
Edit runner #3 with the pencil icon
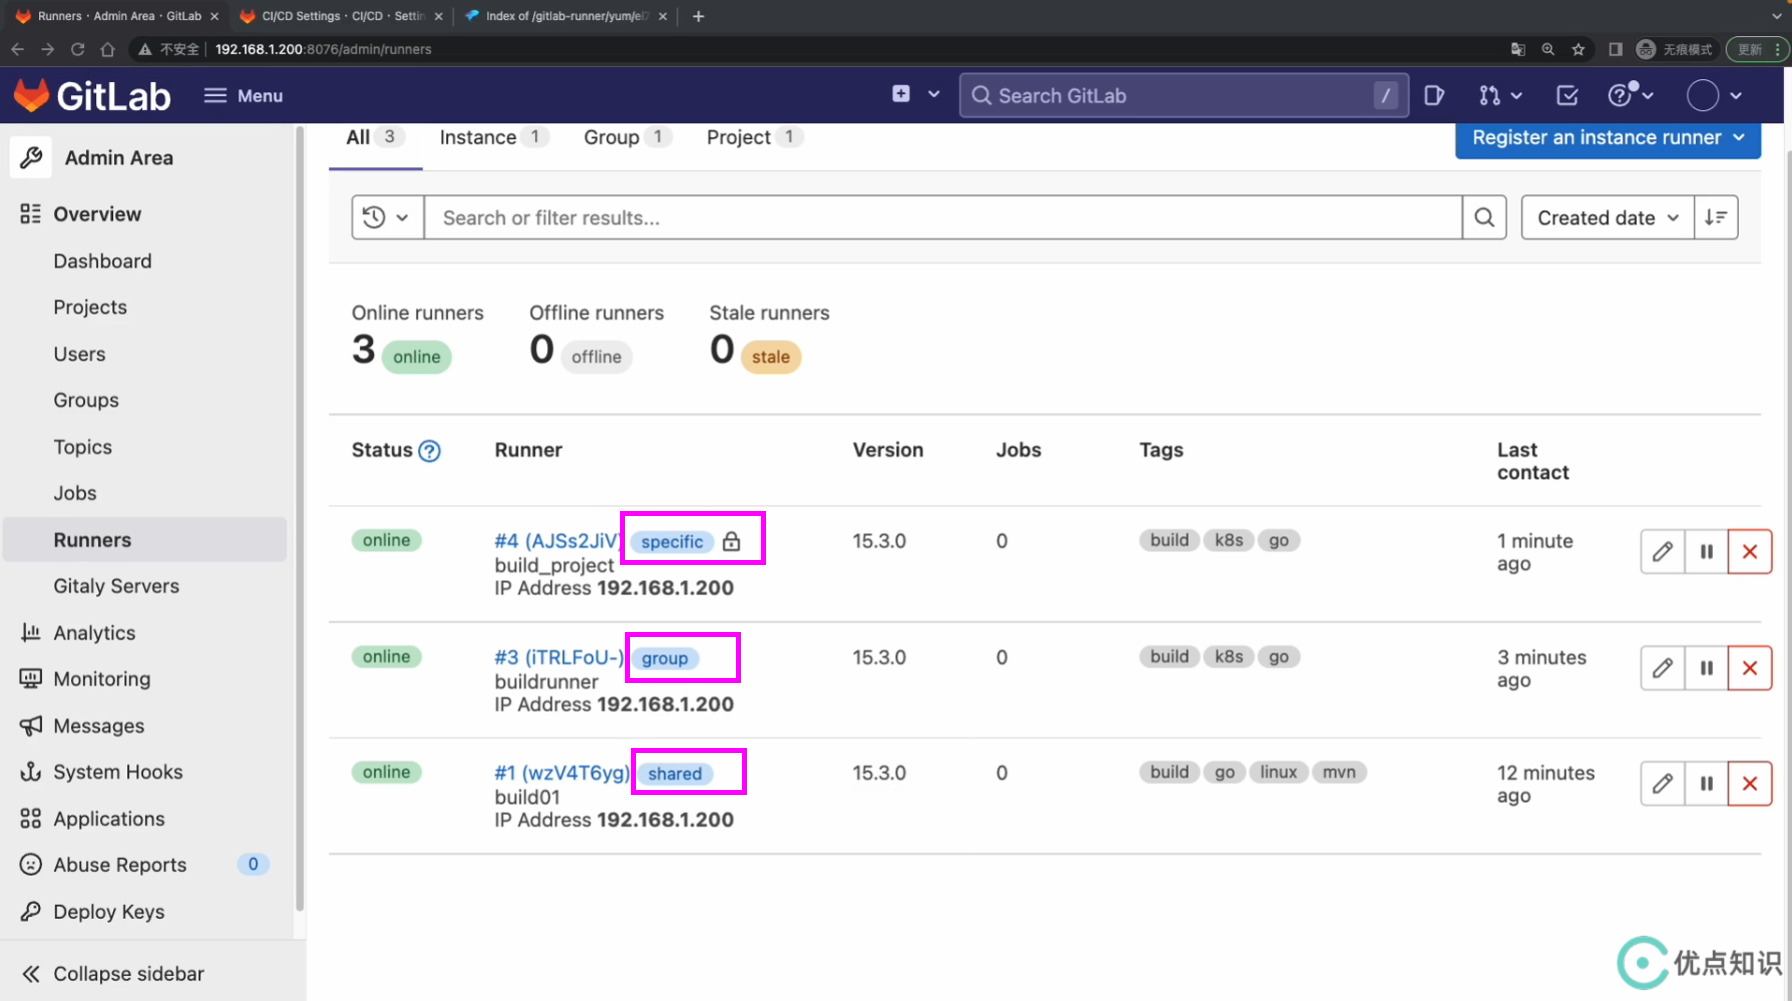coord(1662,667)
